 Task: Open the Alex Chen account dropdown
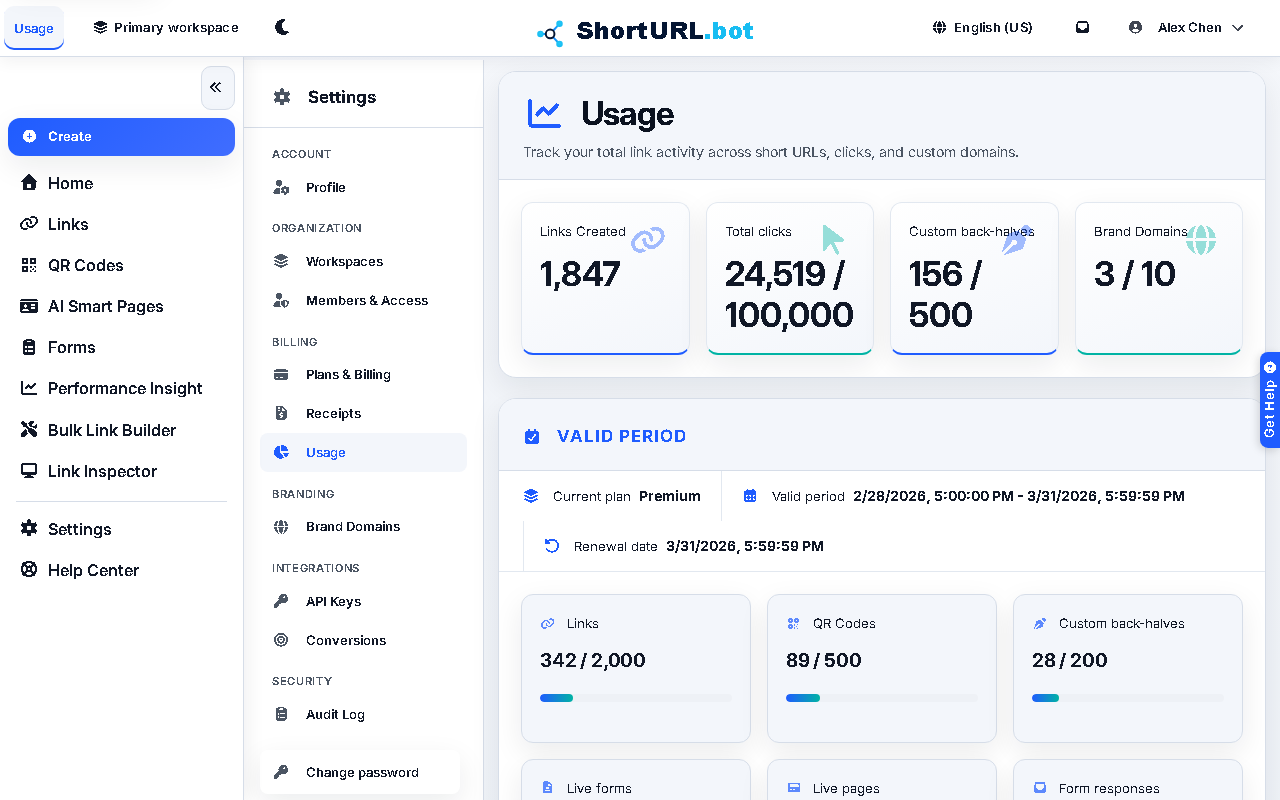tap(1186, 27)
